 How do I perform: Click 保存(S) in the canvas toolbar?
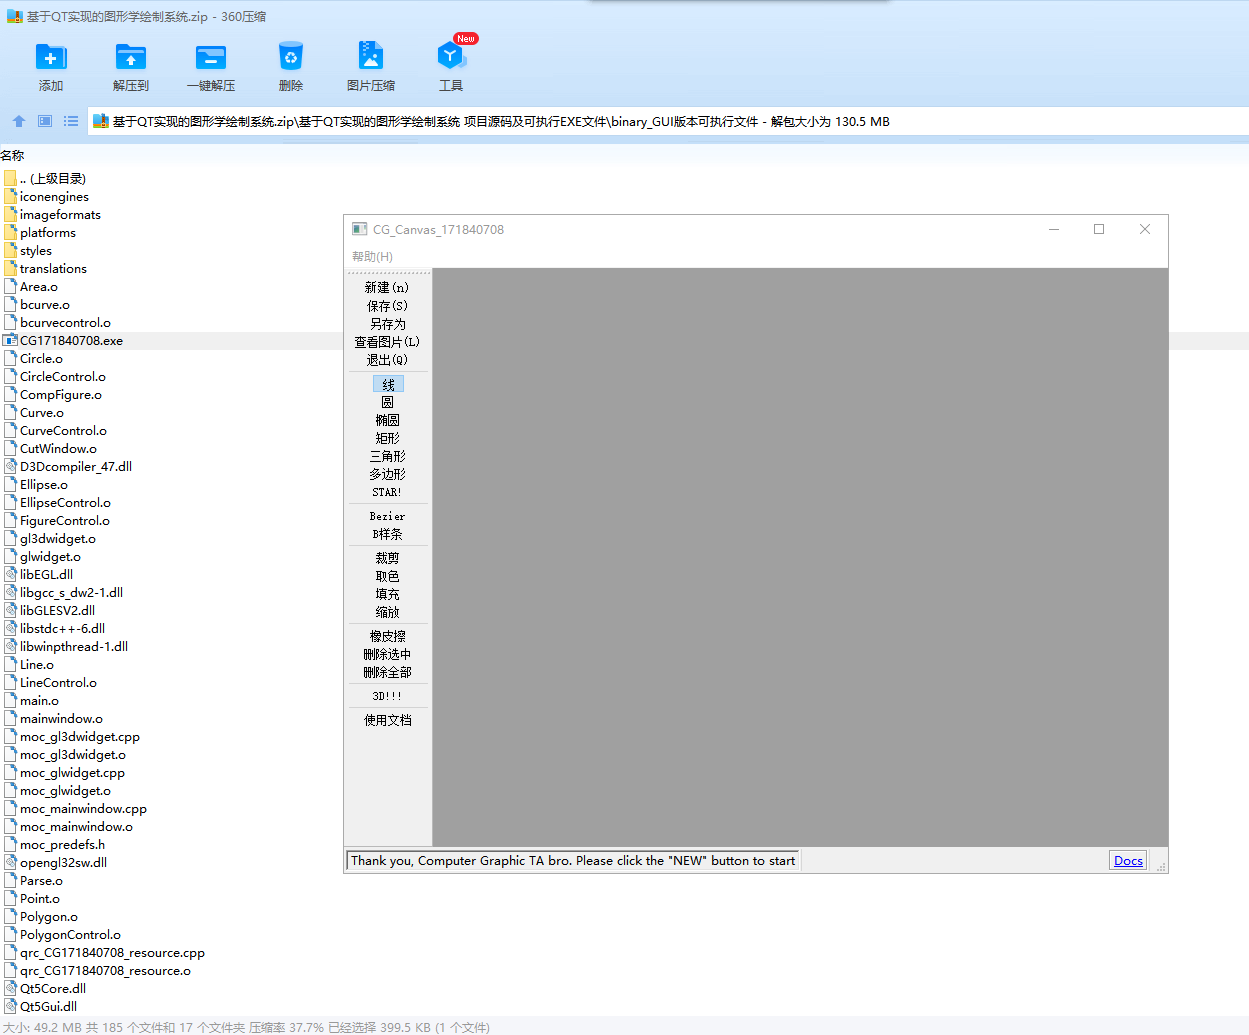[x=387, y=306]
